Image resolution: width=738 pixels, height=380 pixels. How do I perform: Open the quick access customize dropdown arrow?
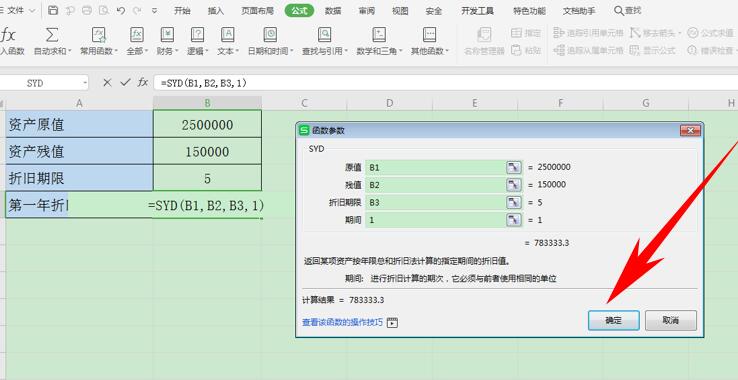coord(154,10)
